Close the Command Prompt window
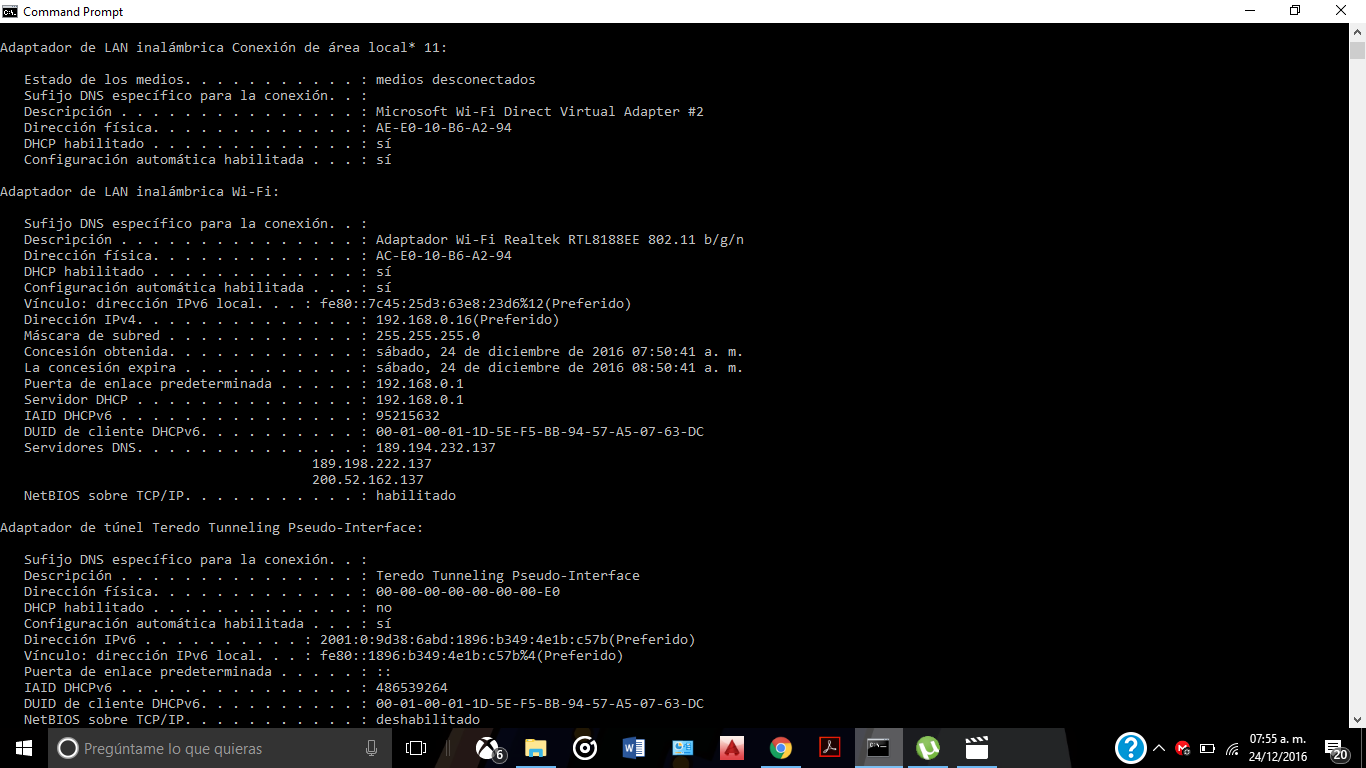 pyautogui.click(x=1342, y=11)
